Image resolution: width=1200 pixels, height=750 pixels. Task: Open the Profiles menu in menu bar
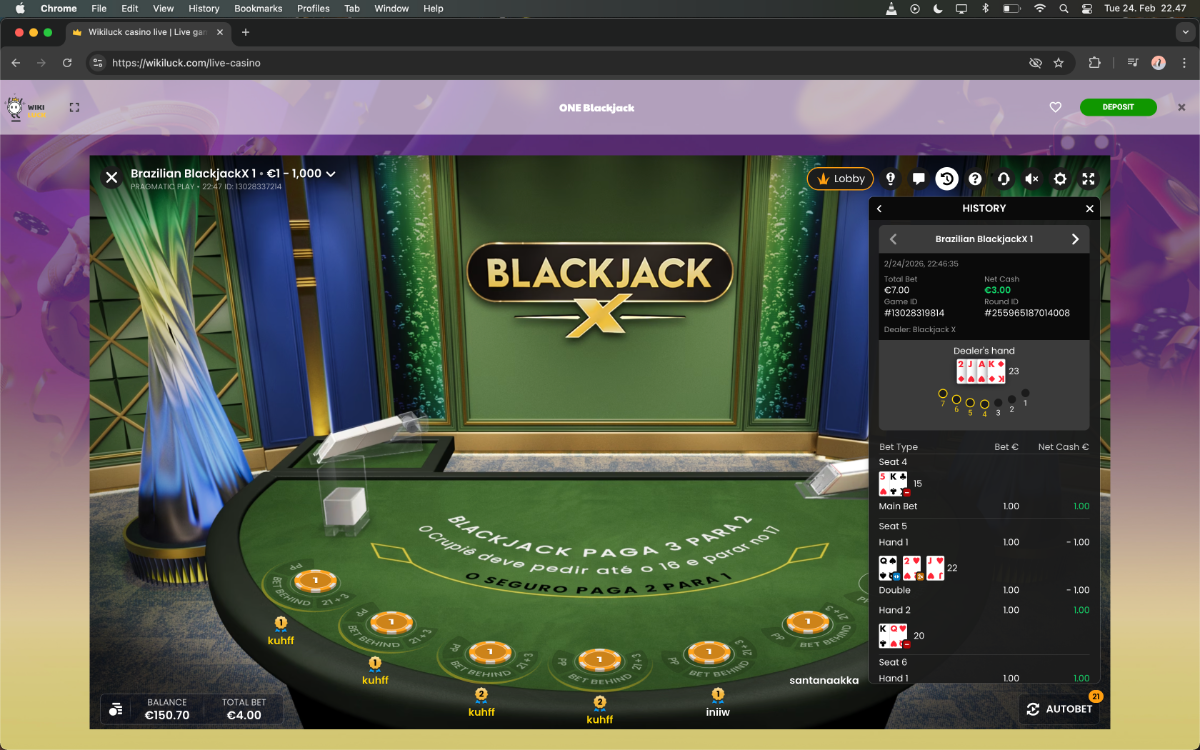tap(313, 8)
